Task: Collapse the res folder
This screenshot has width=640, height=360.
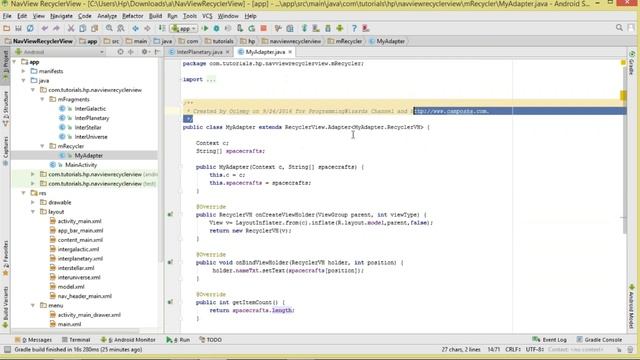Action: click(x=24, y=193)
